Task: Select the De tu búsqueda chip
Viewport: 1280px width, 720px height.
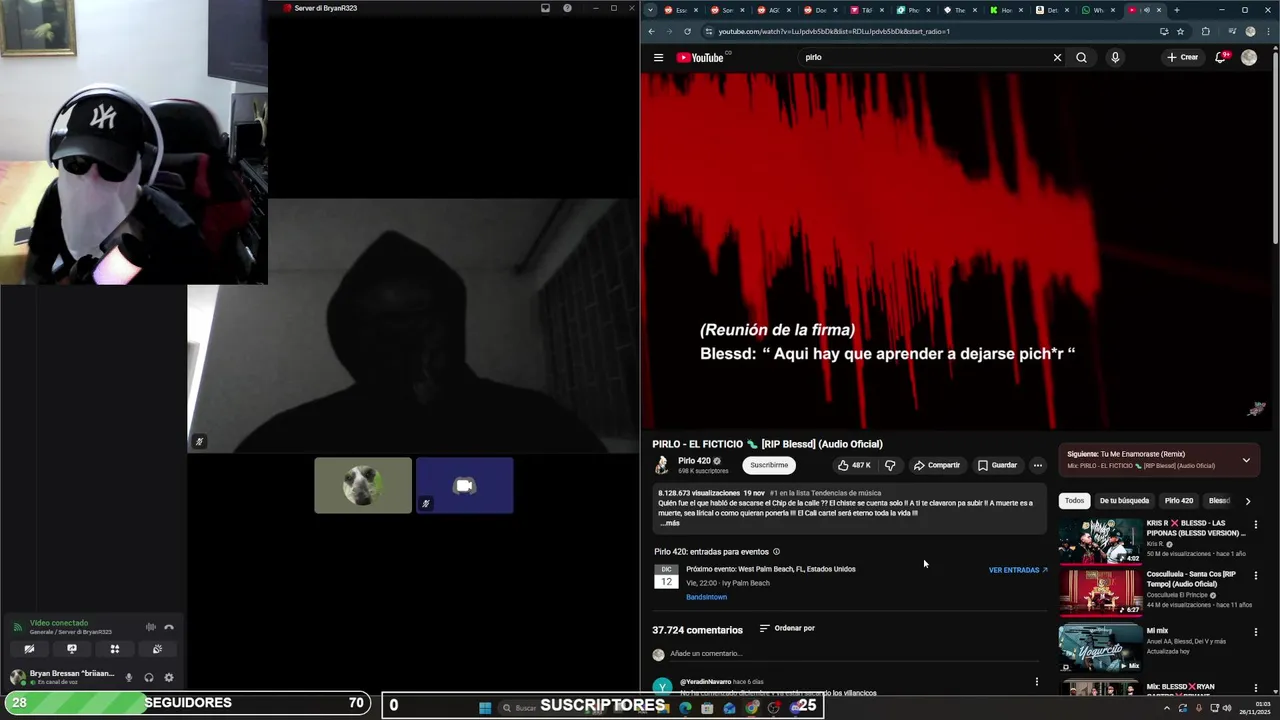Action: click(x=1124, y=500)
